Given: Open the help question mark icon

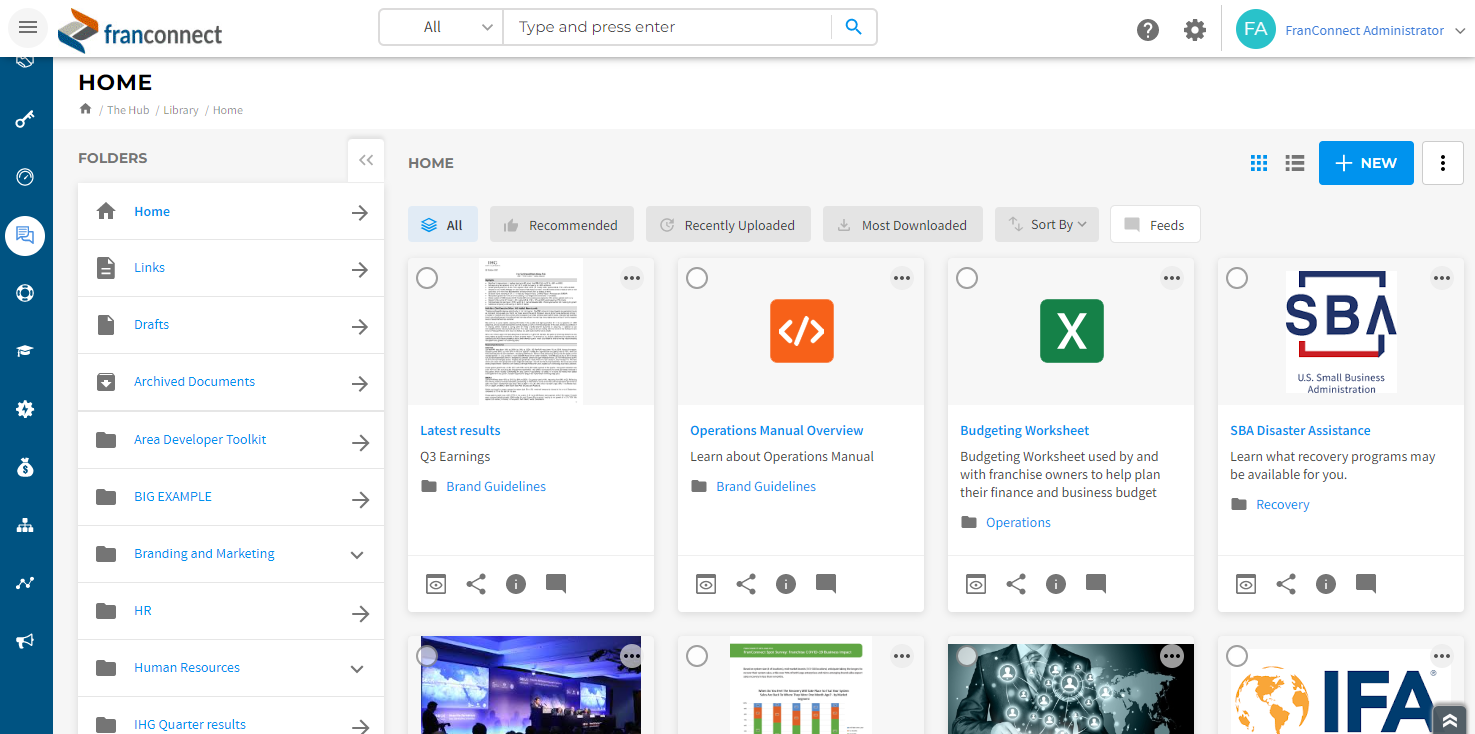Looking at the screenshot, I should click(x=1148, y=30).
